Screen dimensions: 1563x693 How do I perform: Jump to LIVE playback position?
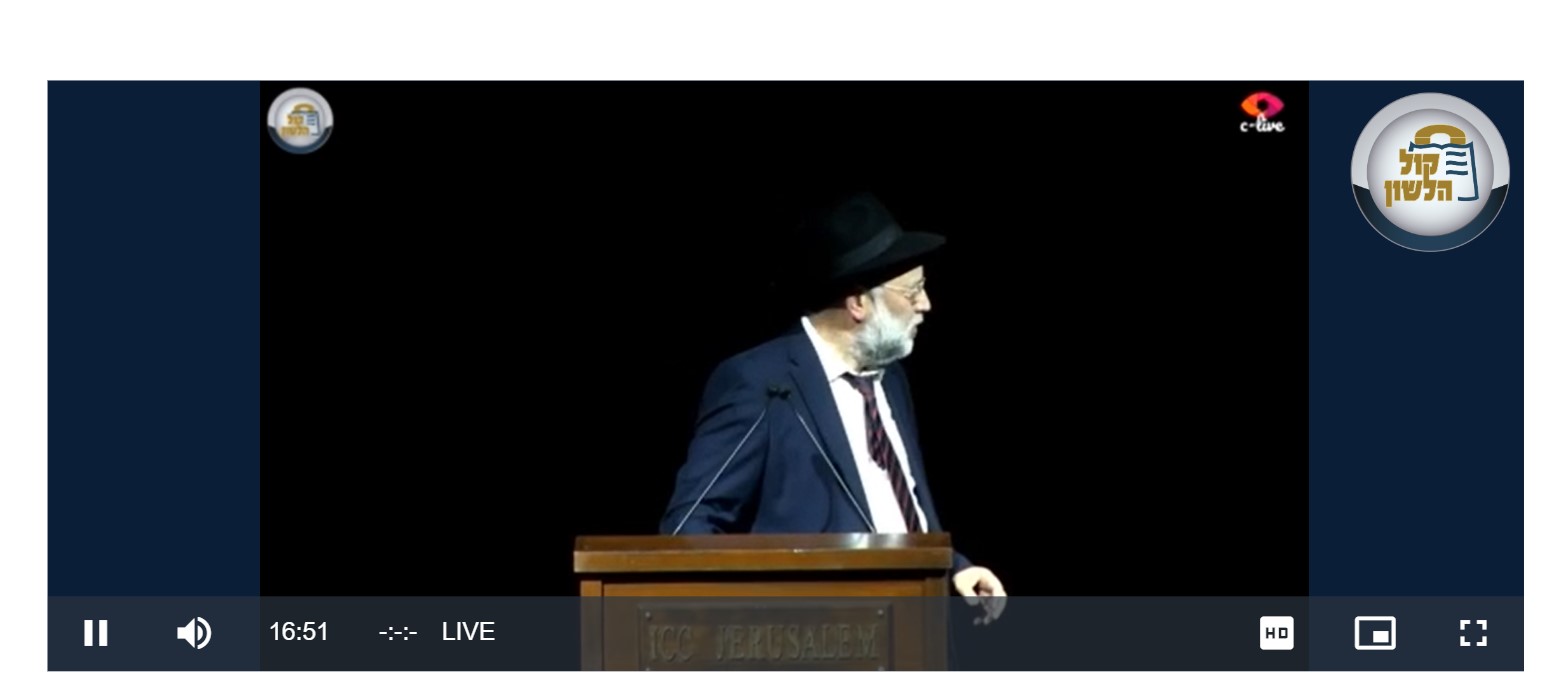tap(468, 632)
